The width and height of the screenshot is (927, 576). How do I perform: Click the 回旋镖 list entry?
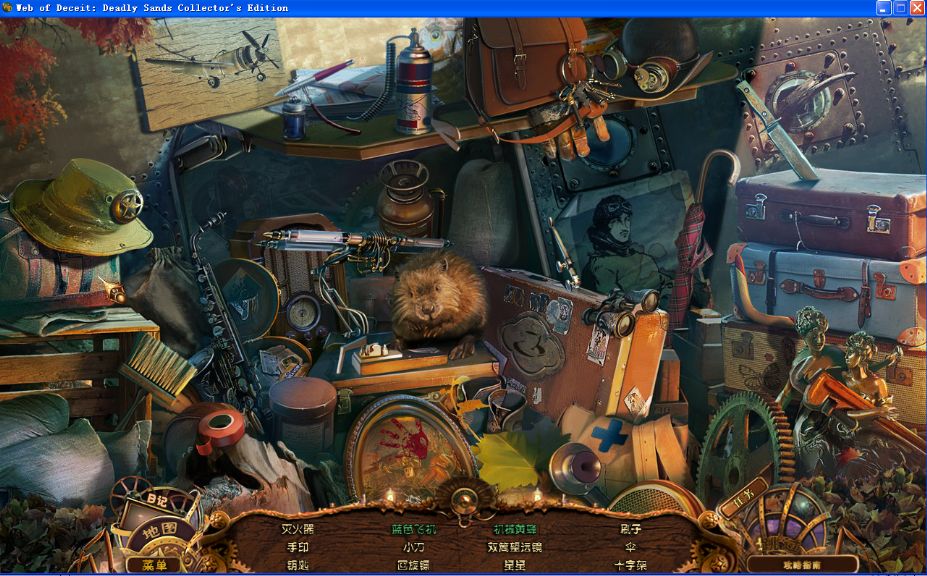413,565
